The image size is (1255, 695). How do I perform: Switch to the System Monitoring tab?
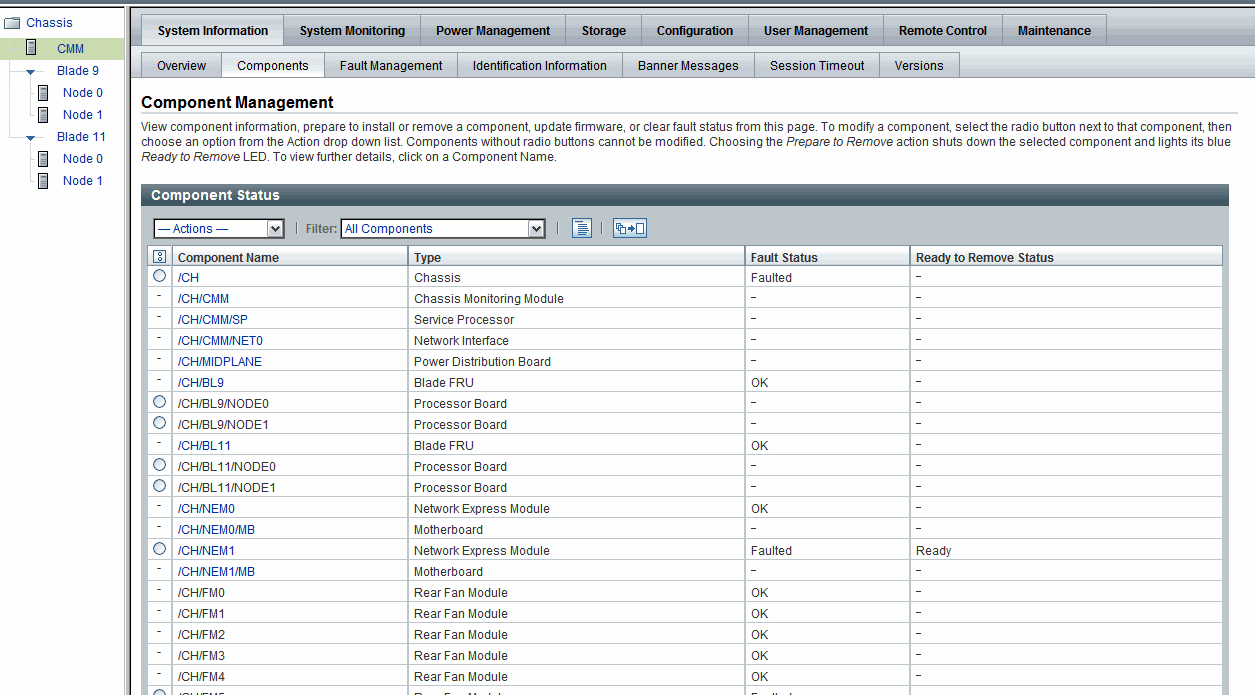[352, 31]
